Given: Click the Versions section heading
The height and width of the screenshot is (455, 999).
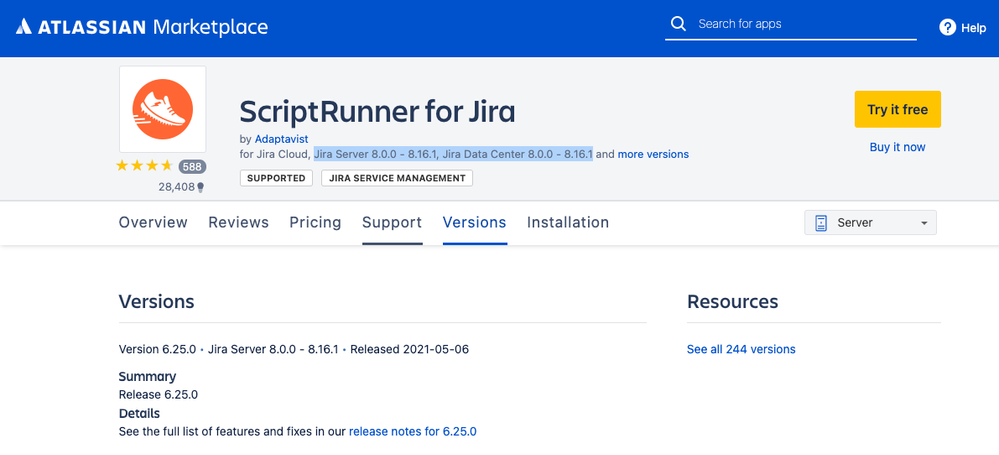Looking at the screenshot, I should pyautogui.click(x=156, y=301).
